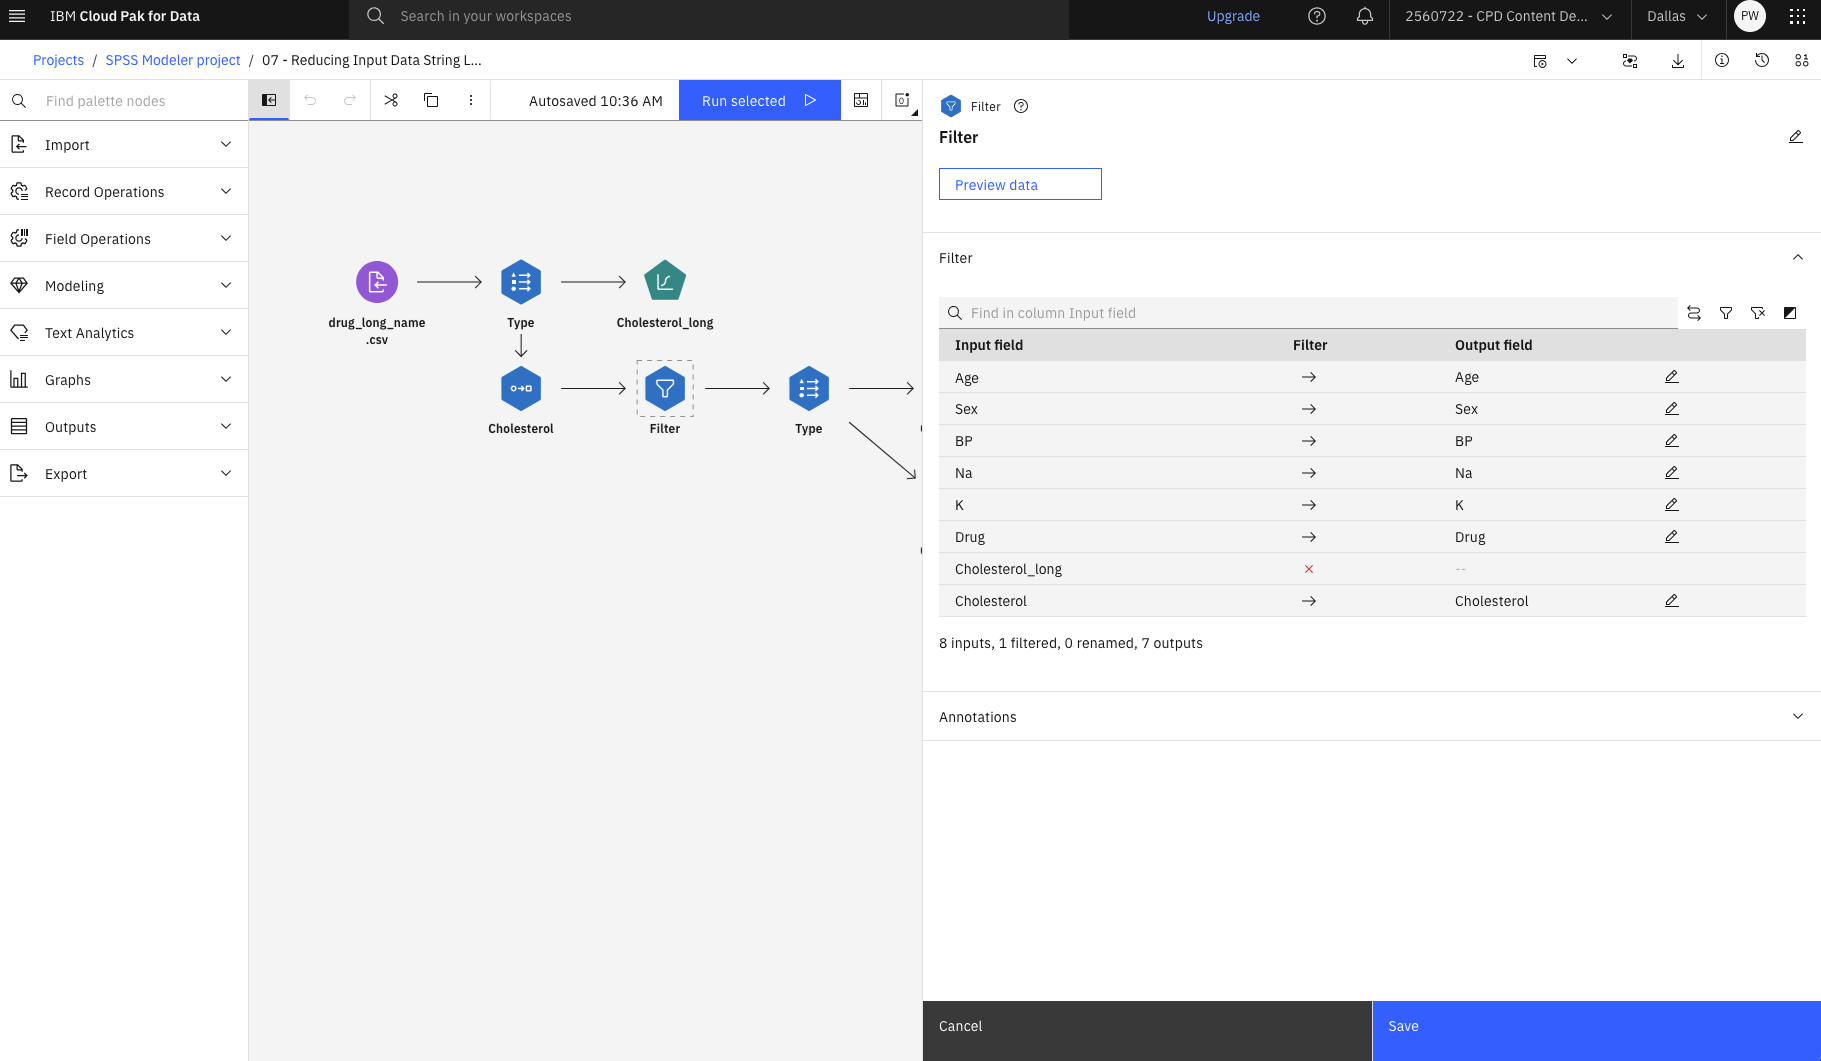This screenshot has height=1061, width=1821.
Task: Toggle filter arrow for Sex field
Action: coord(1308,409)
